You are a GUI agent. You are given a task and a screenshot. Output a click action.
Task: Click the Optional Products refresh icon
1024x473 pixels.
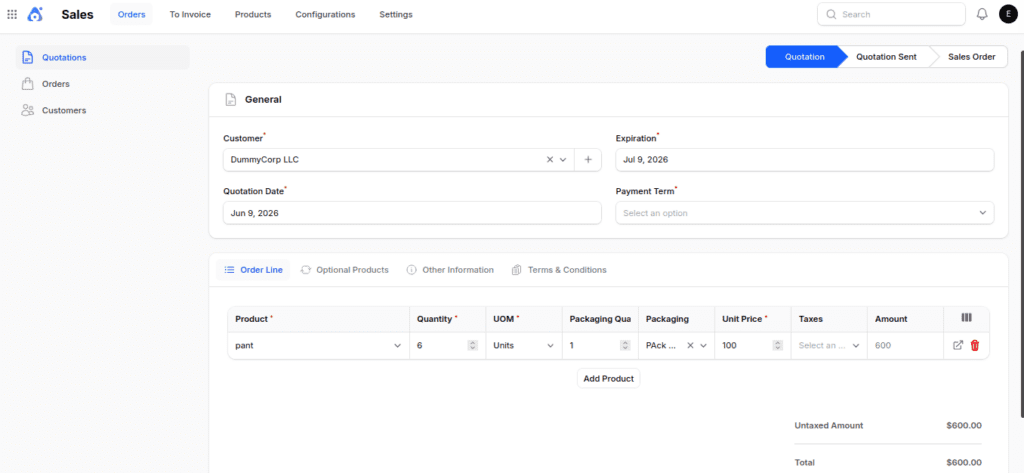click(306, 270)
